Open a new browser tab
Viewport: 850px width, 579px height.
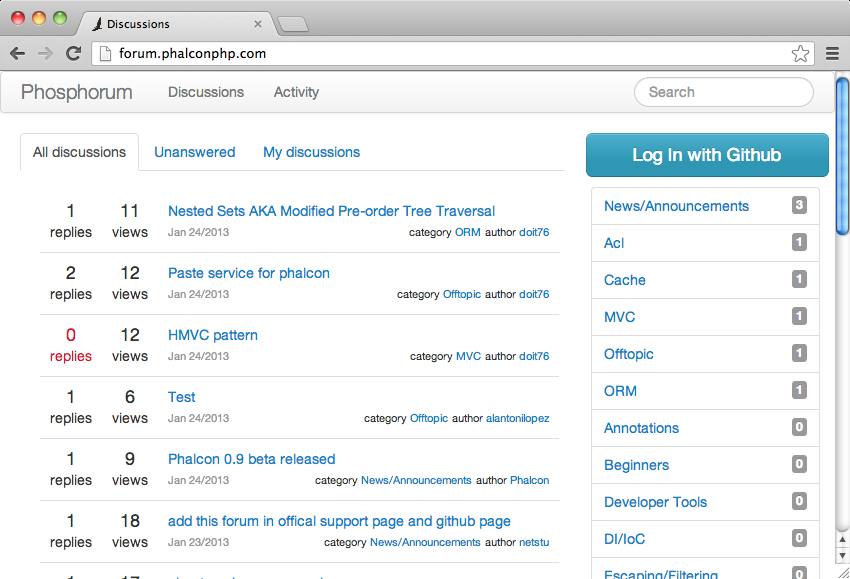291,24
